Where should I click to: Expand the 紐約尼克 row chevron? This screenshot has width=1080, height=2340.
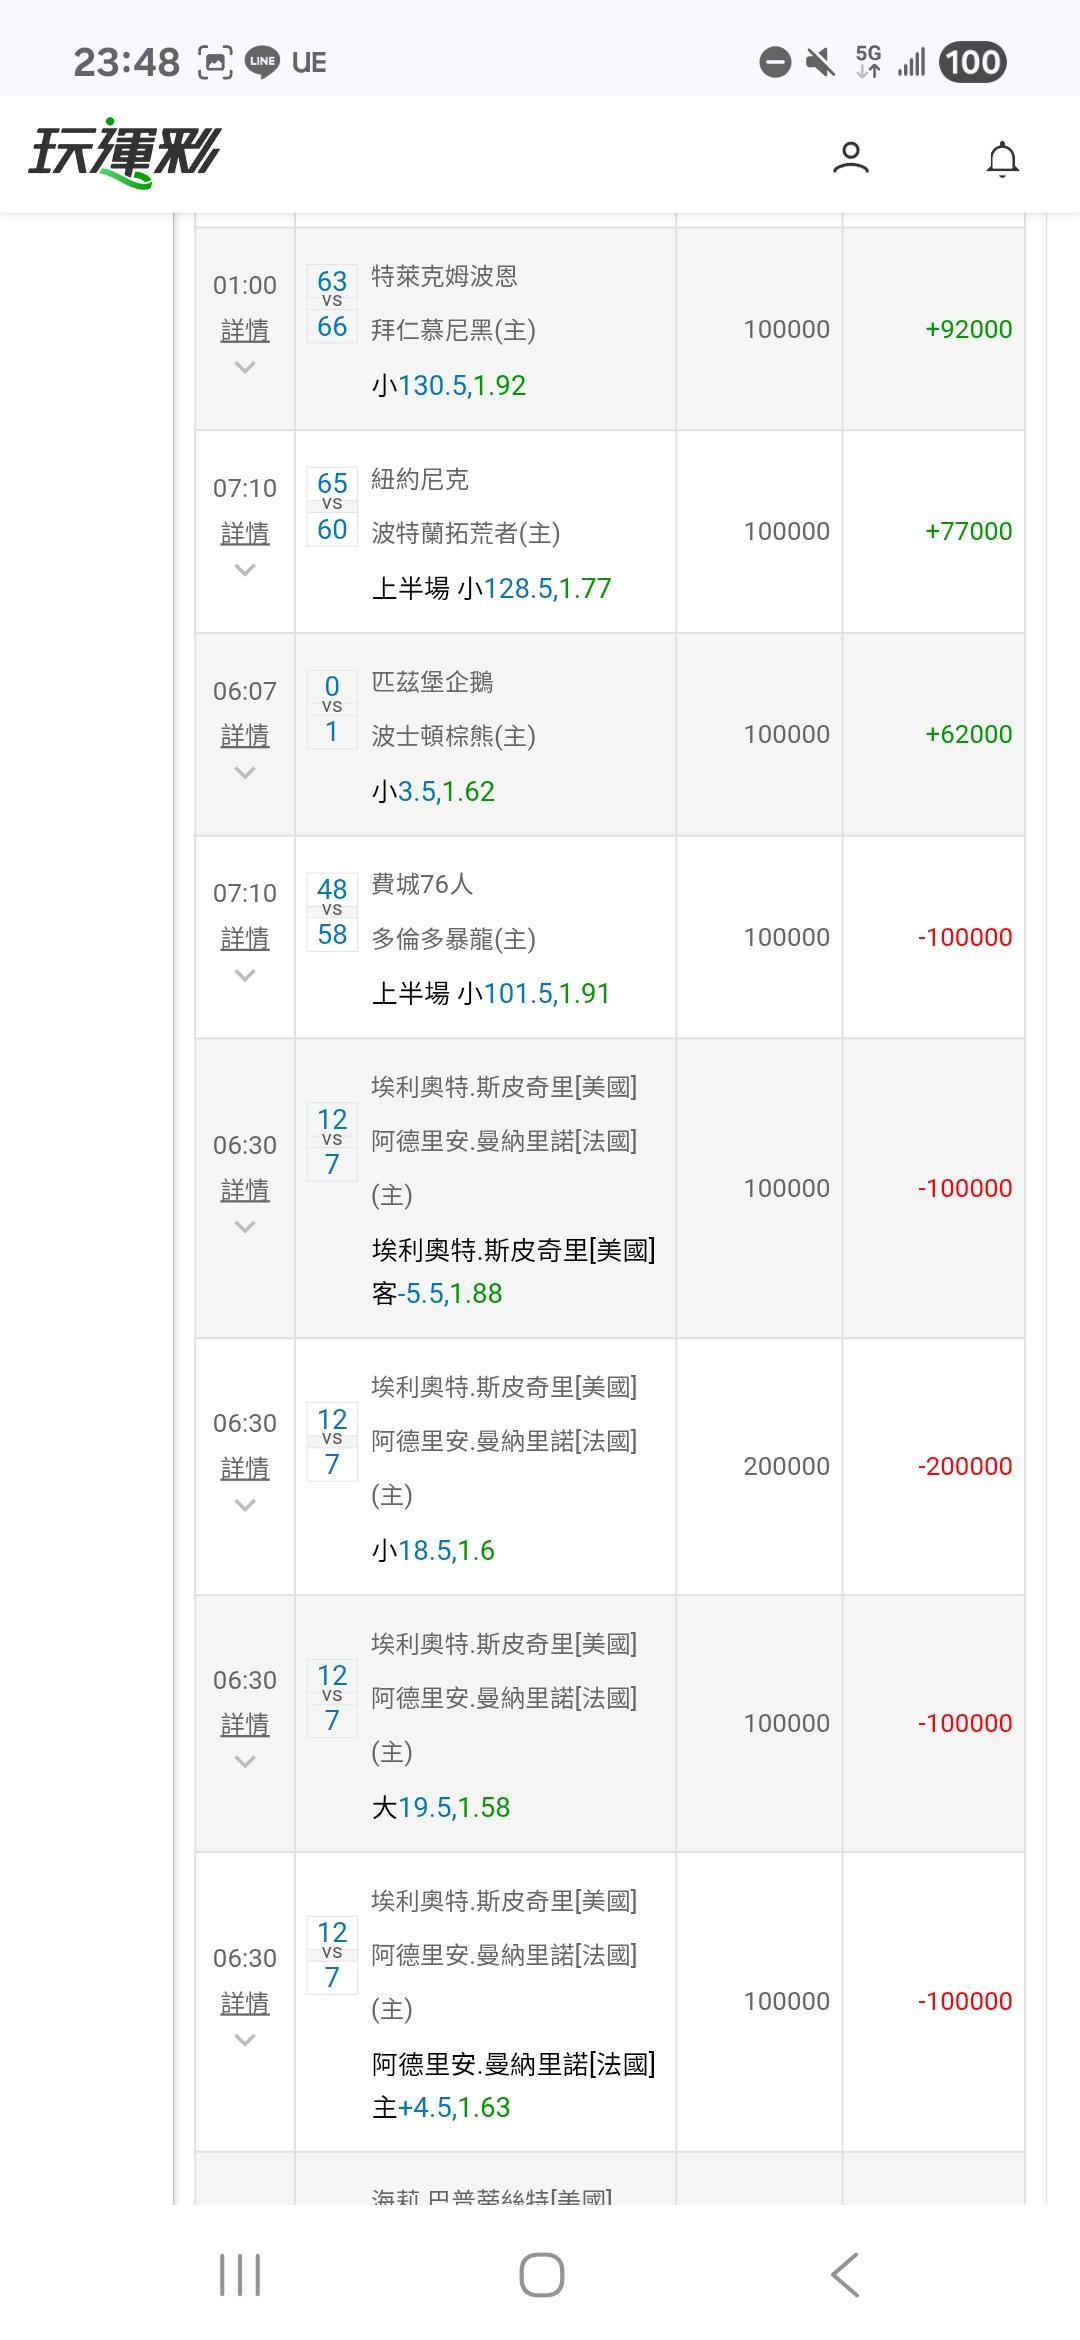(x=245, y=571)
